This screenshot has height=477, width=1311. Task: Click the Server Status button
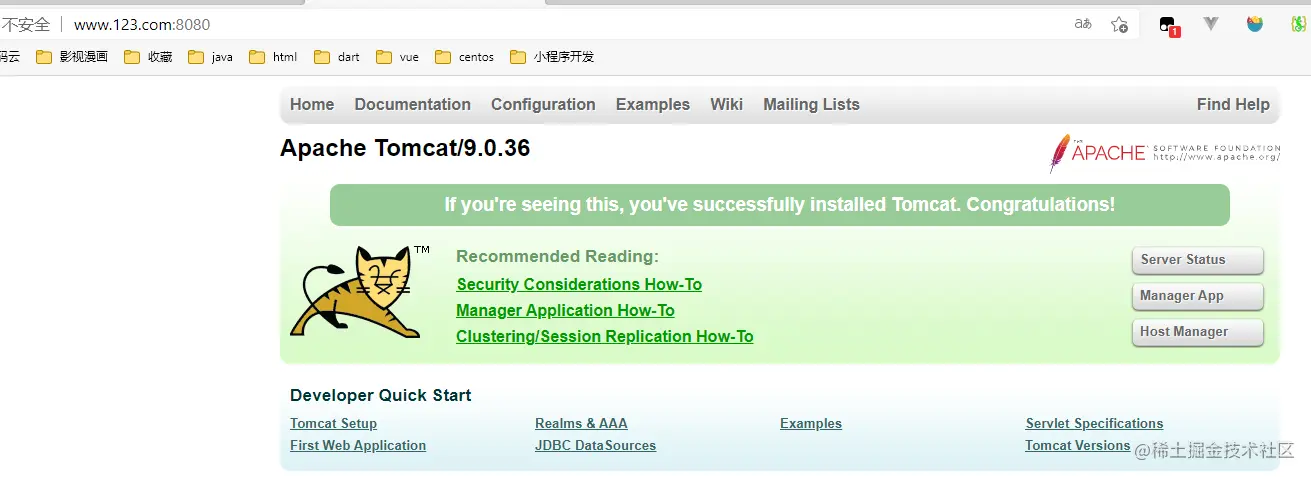(1198, 260)
